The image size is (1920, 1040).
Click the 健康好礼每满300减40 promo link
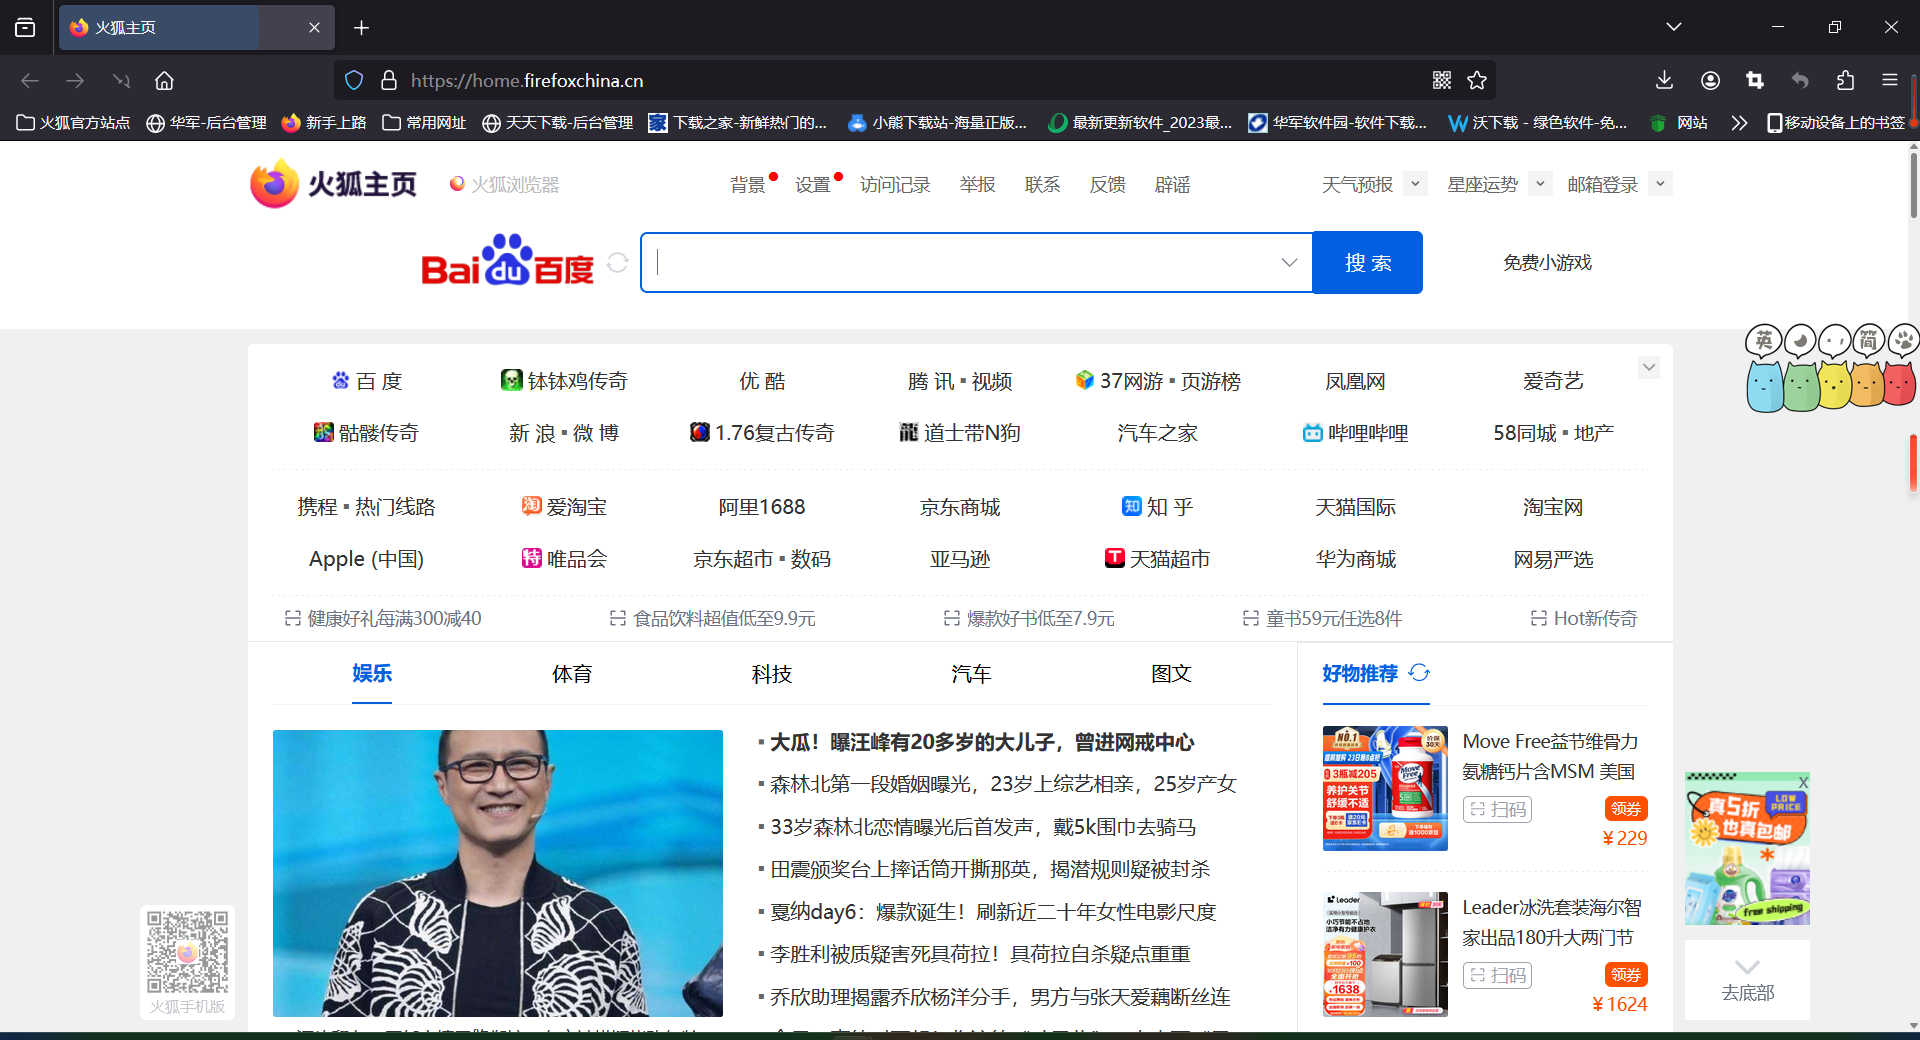[383, 618]
